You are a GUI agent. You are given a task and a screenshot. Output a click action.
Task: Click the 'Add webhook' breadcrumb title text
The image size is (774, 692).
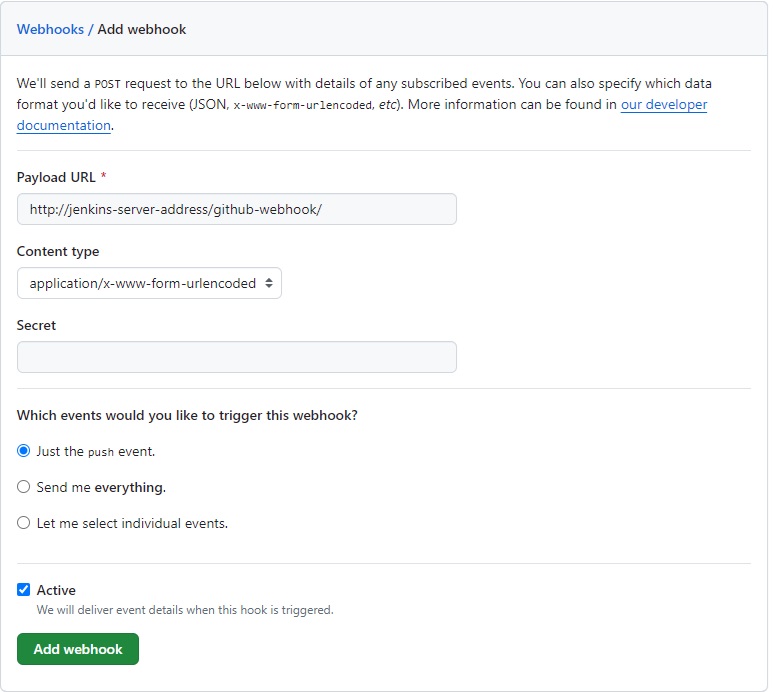coord(142,29)
